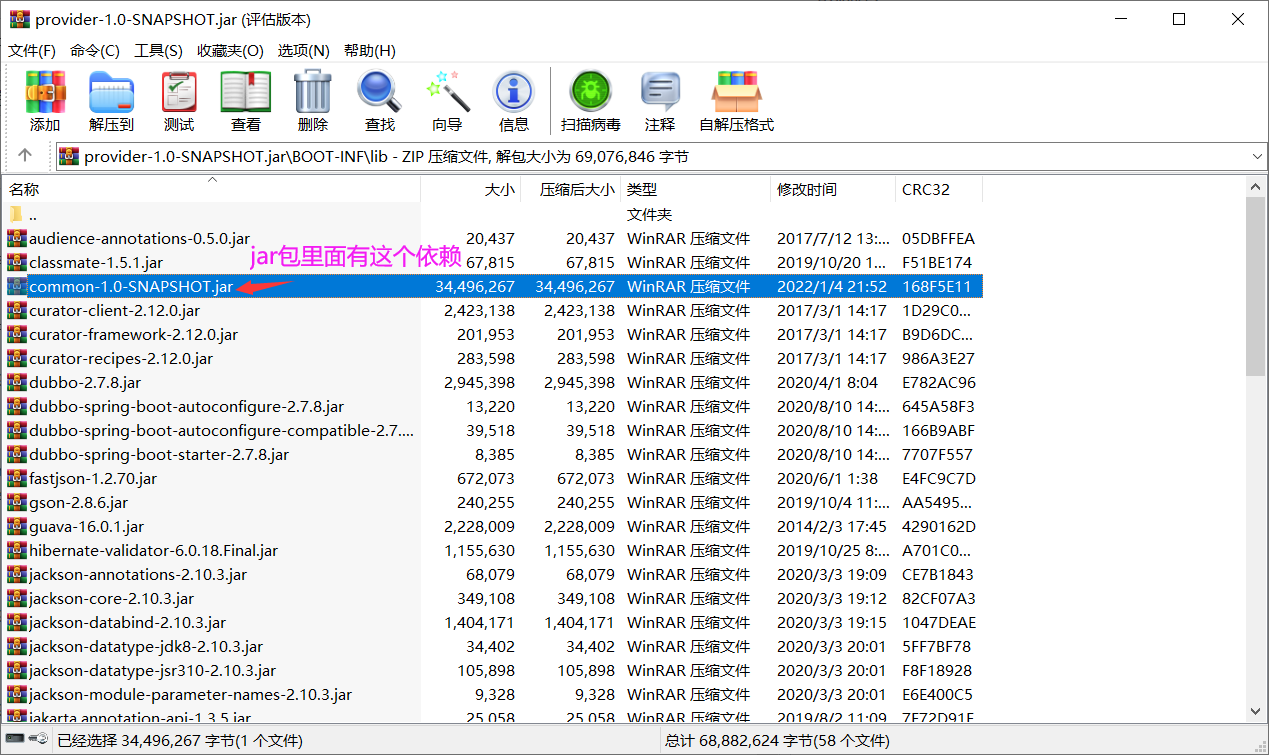Open the 选项(N) menu
This screenshot has width=1269, height=755.
tap(303, 51)
